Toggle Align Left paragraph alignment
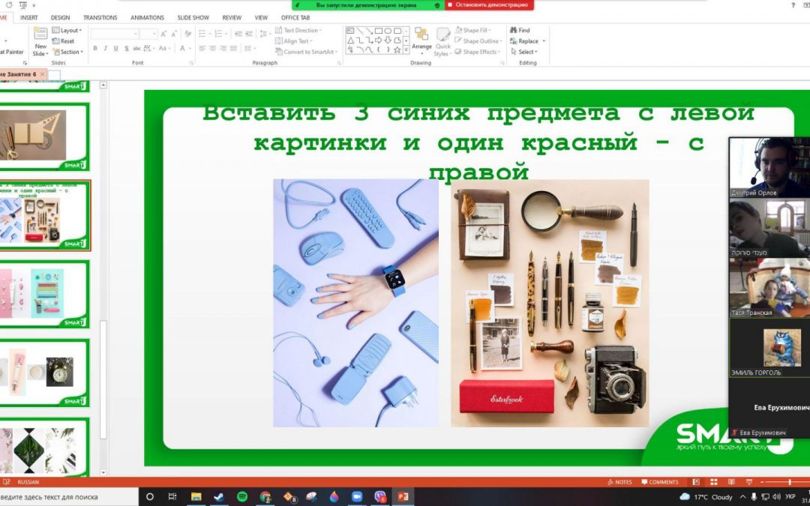 202,49
